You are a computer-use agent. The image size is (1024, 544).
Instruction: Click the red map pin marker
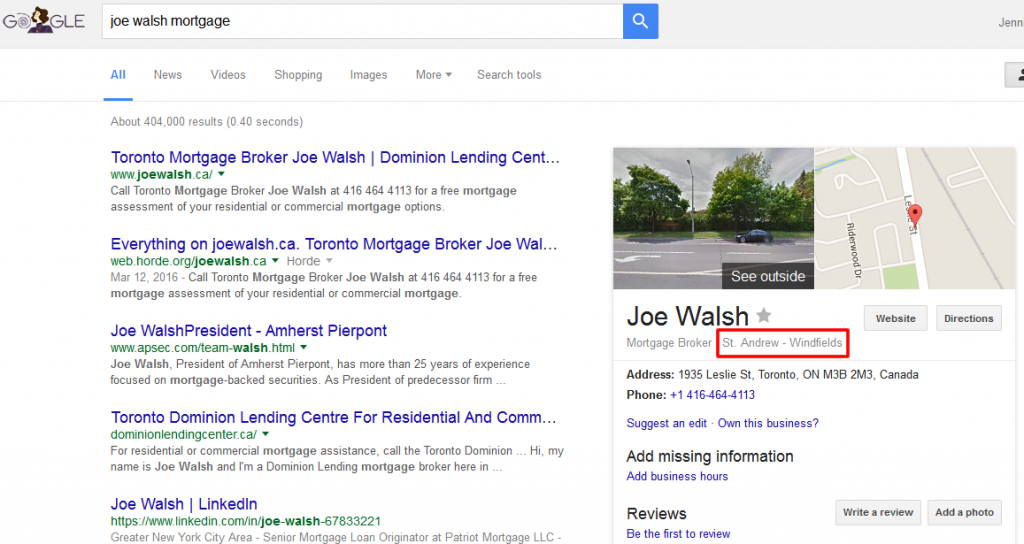pos(915,216)
